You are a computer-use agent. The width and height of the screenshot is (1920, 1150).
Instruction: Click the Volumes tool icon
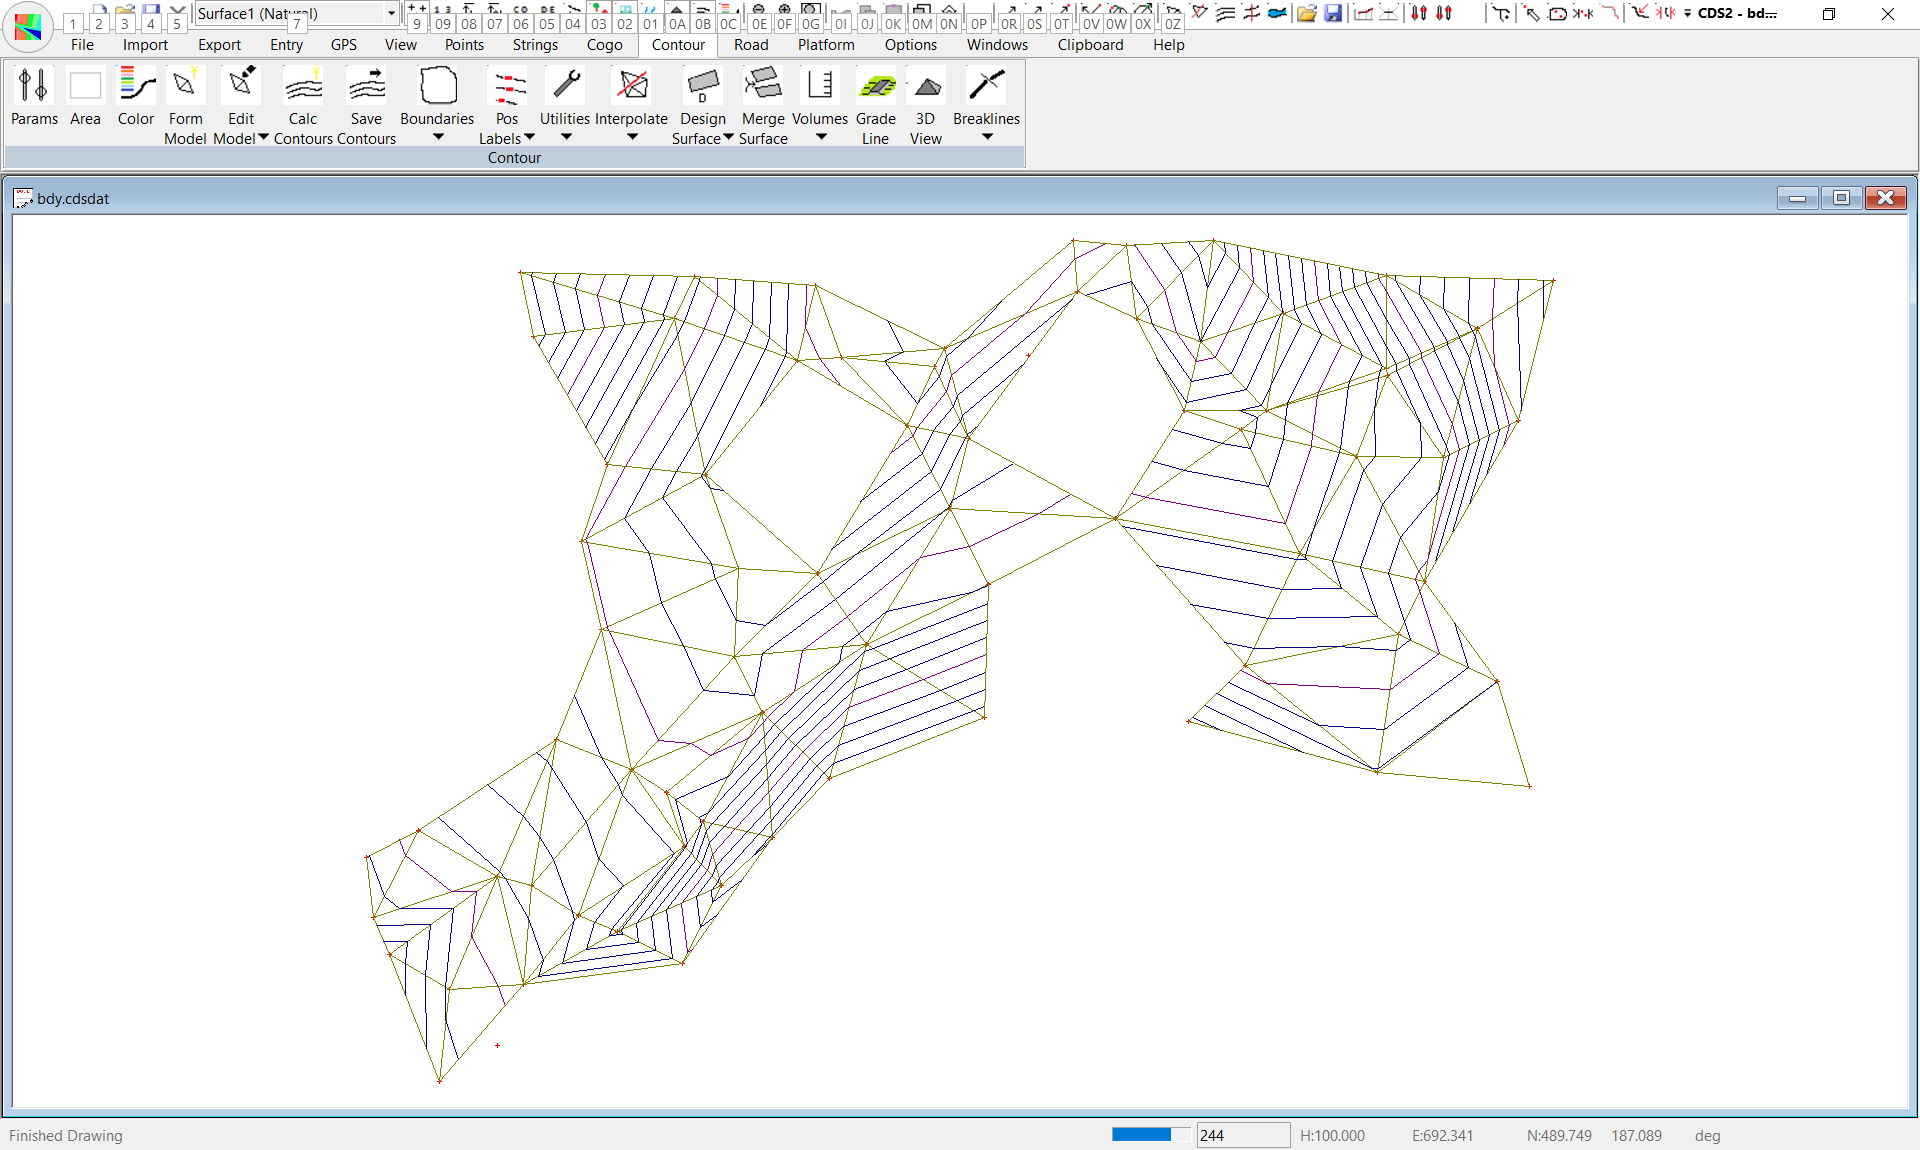(x=820, y=87)
